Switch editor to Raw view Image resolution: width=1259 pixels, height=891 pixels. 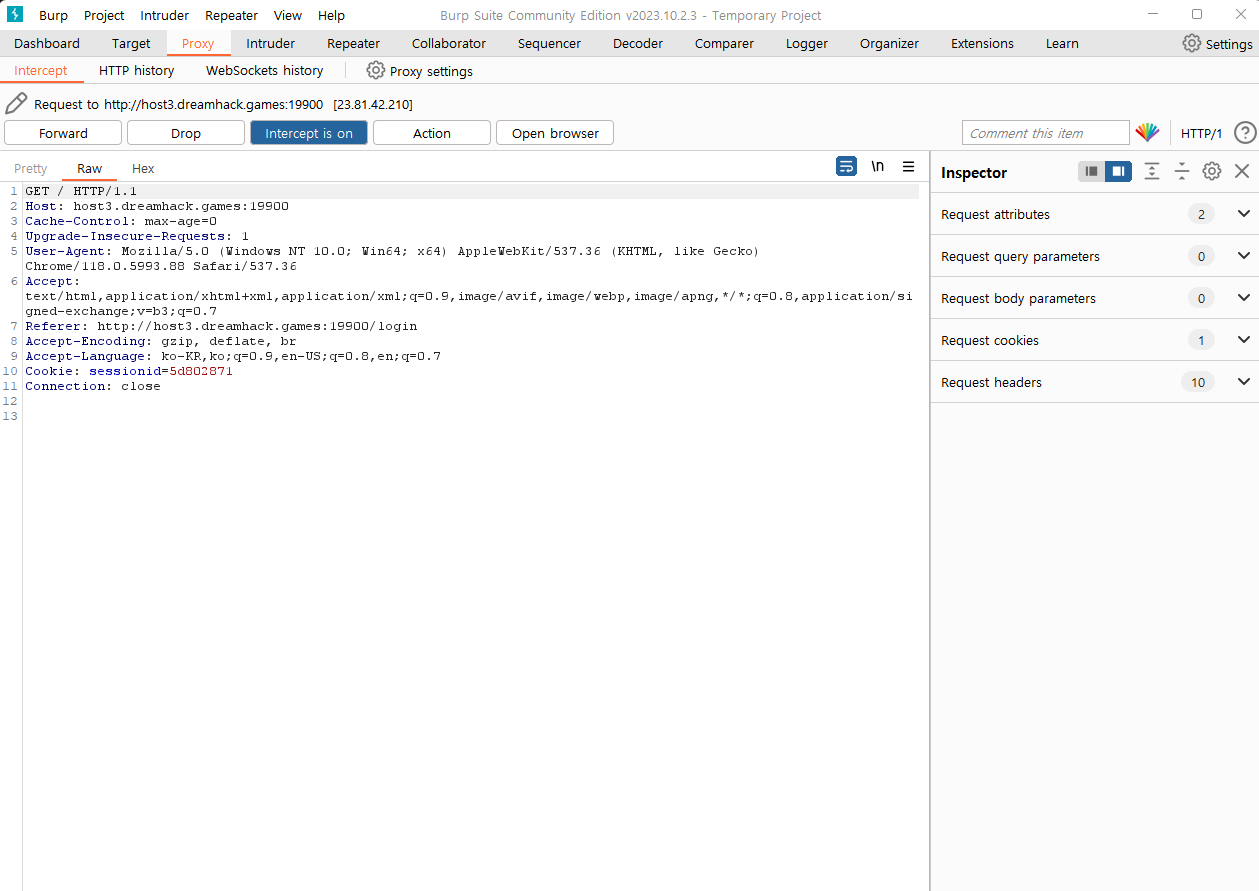(89, 168)
